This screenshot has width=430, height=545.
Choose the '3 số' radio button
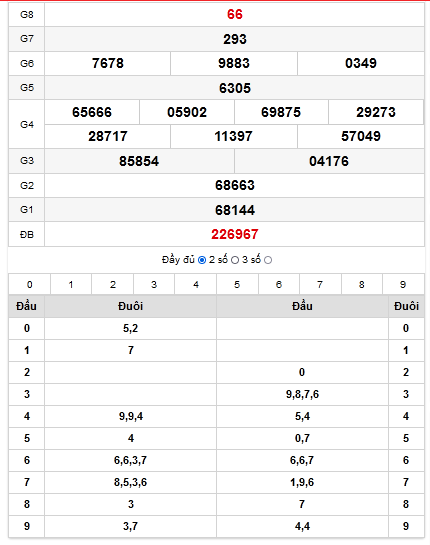pyautogui.click(x=268, y=260)
